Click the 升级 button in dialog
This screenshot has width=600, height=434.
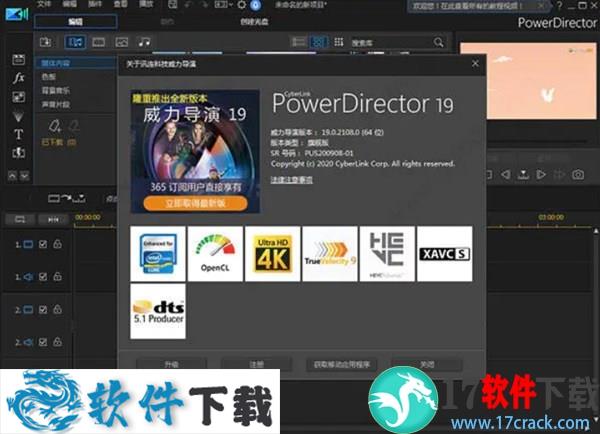171,364
